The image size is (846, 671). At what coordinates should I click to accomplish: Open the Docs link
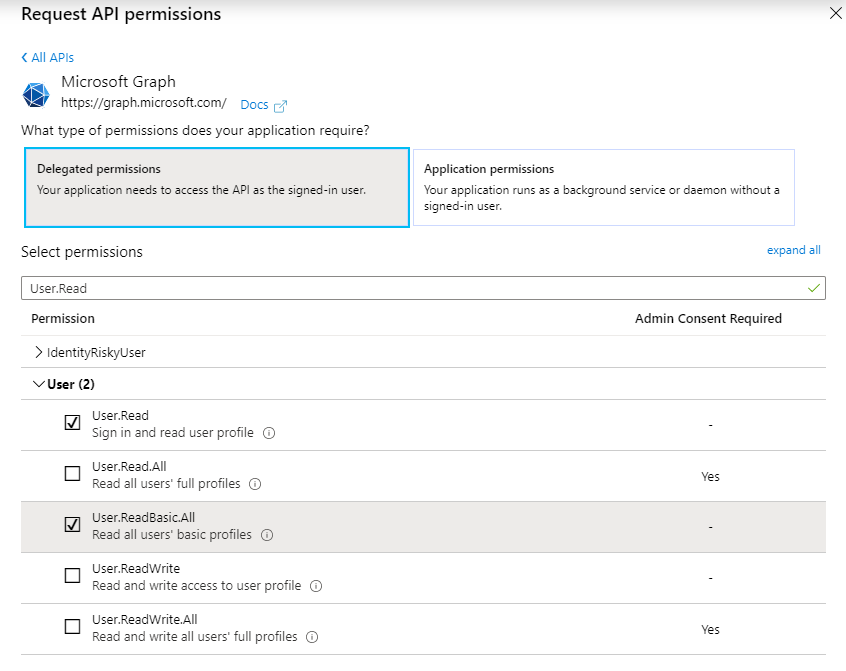coord(254,105)
